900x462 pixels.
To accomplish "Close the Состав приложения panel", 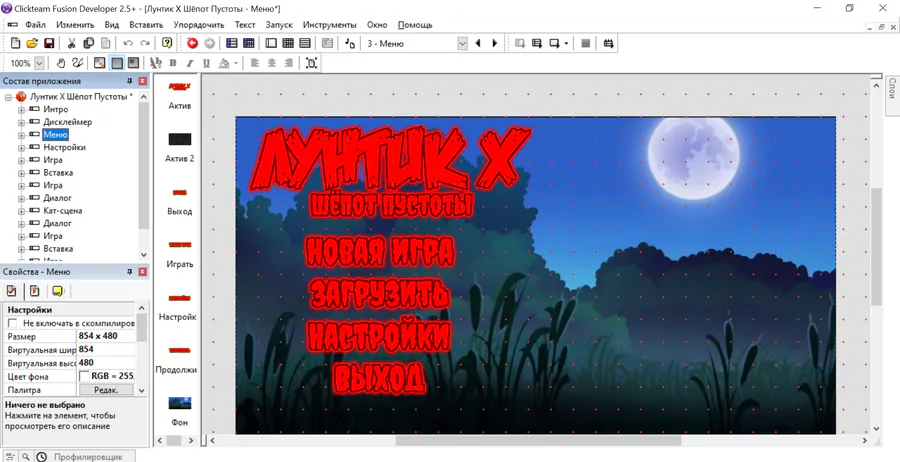I will tap(142, 81).
